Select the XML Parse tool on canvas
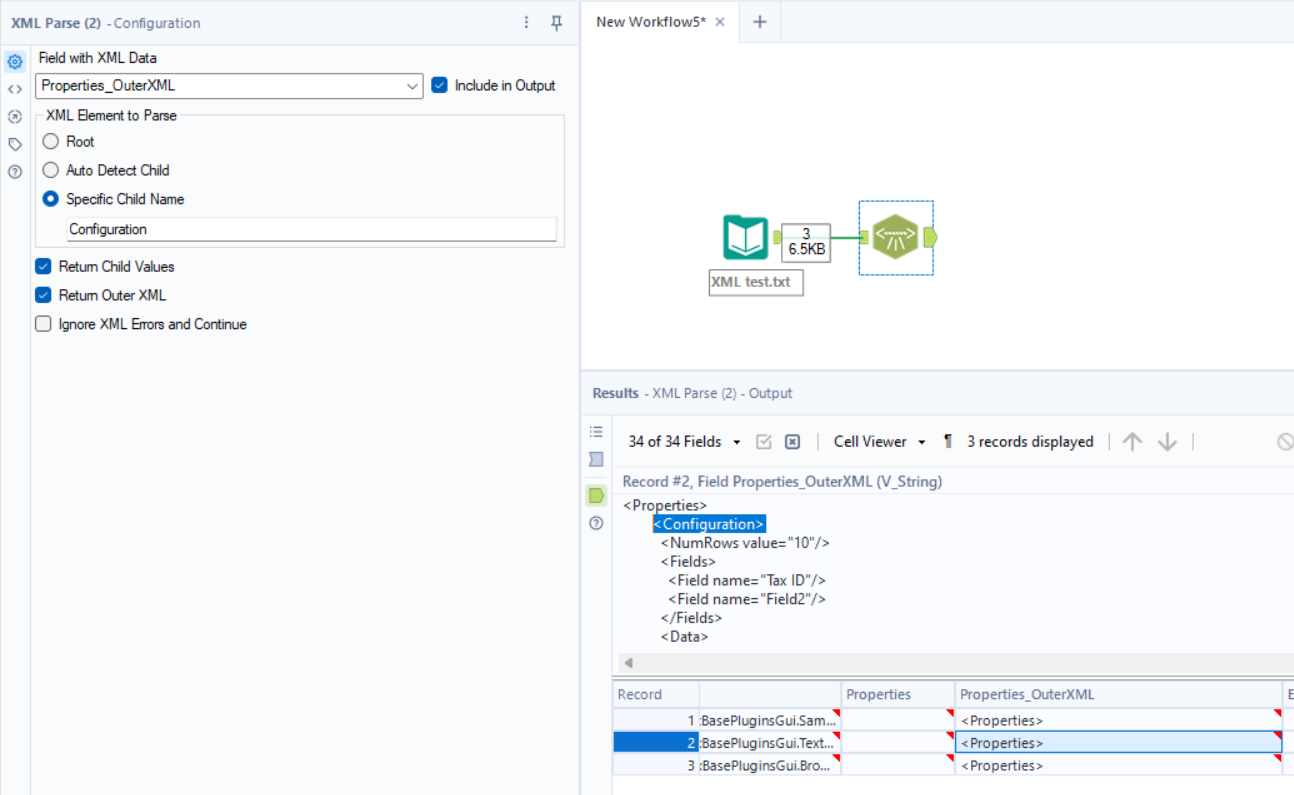 click(x=895, y=238)
